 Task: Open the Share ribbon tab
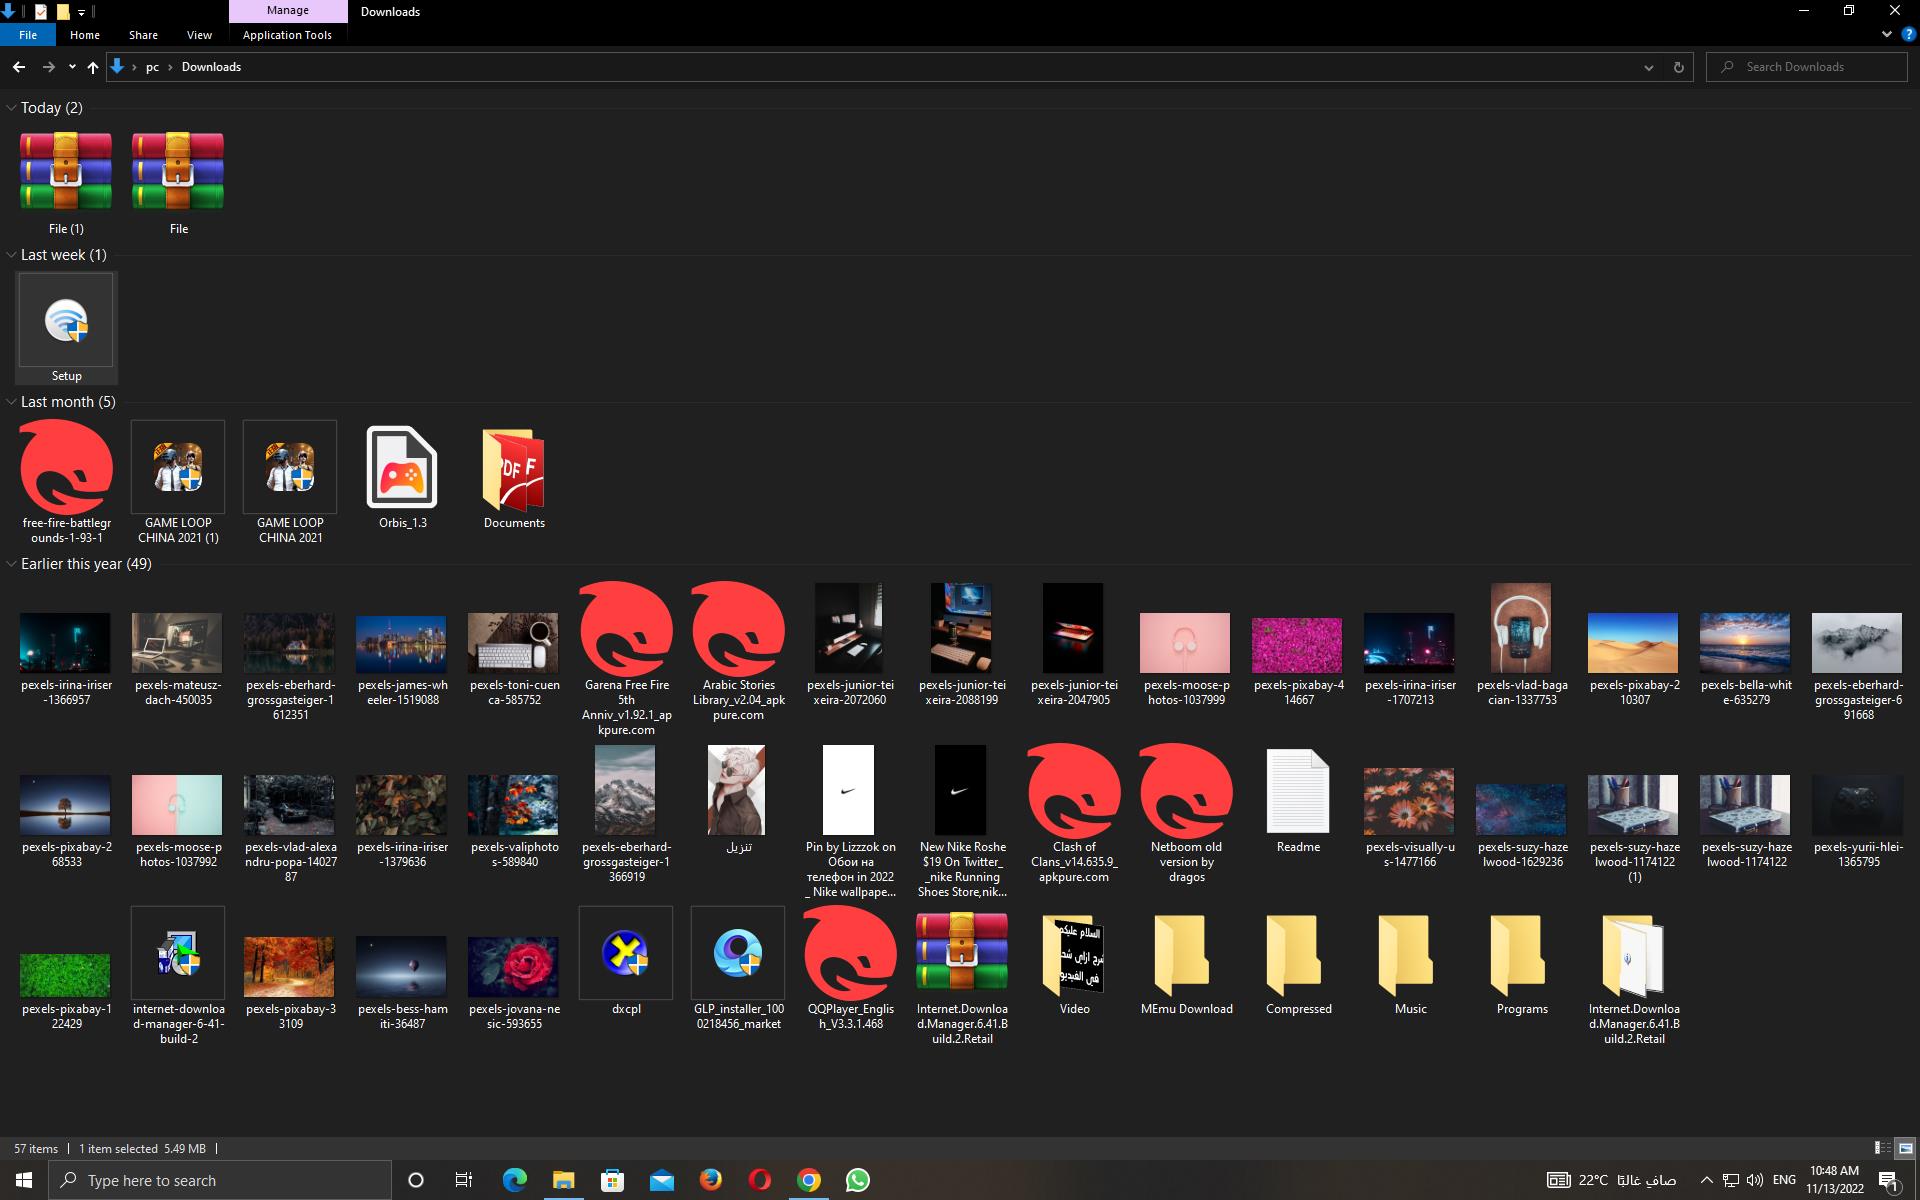pyautogui.click(x=143, y=35)
